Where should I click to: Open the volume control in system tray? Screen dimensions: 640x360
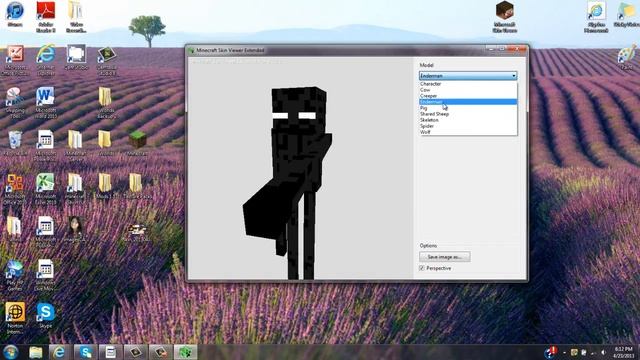pos(603,352)
